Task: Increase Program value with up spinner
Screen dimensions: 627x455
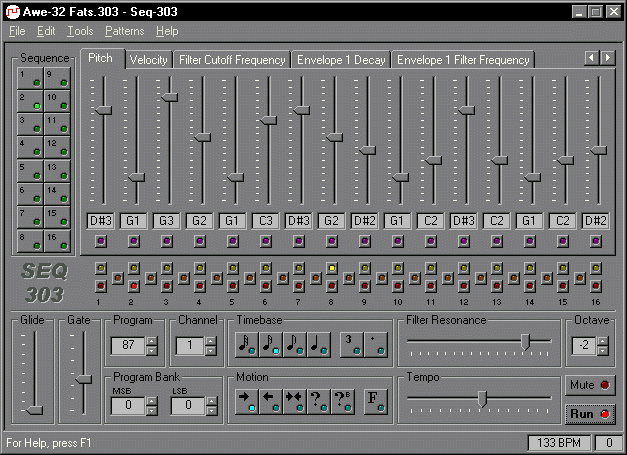Action: pos(152,341)
